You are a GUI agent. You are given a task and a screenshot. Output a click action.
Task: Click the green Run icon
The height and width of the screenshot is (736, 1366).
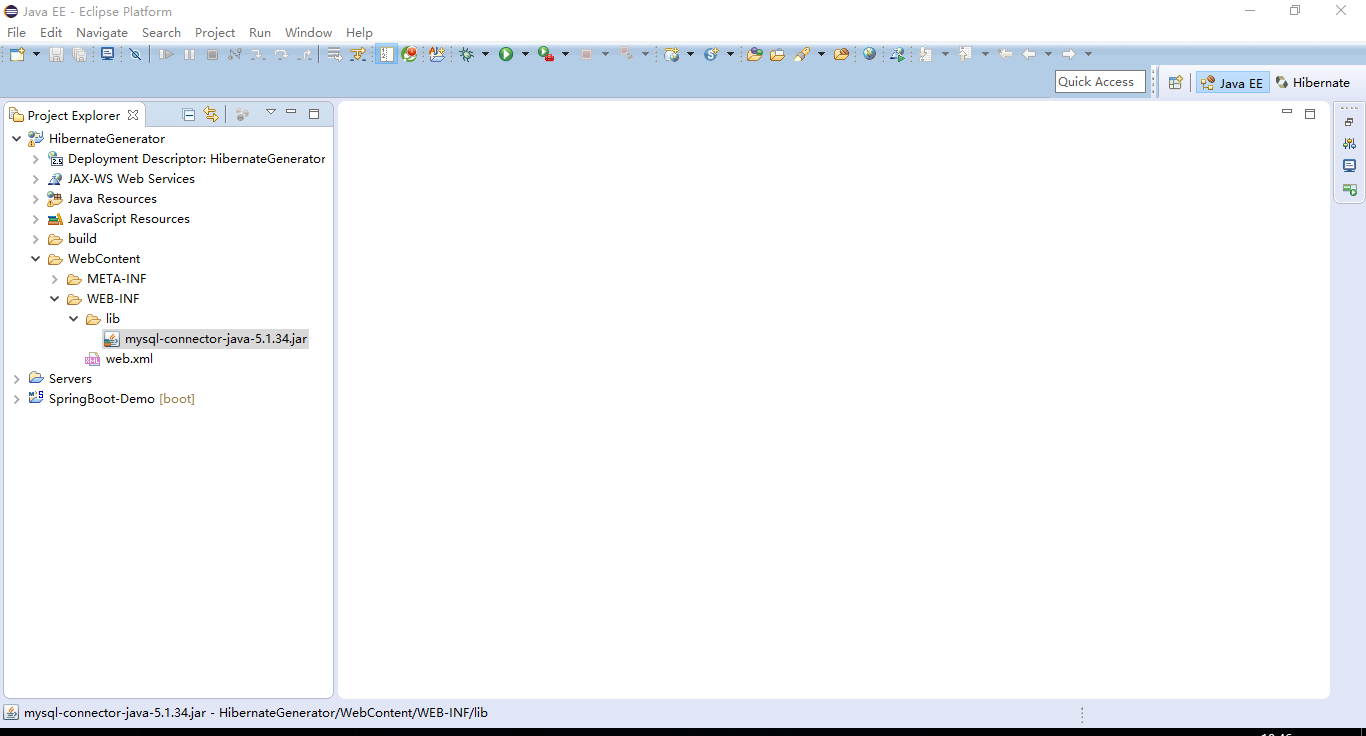pos(506,54)
